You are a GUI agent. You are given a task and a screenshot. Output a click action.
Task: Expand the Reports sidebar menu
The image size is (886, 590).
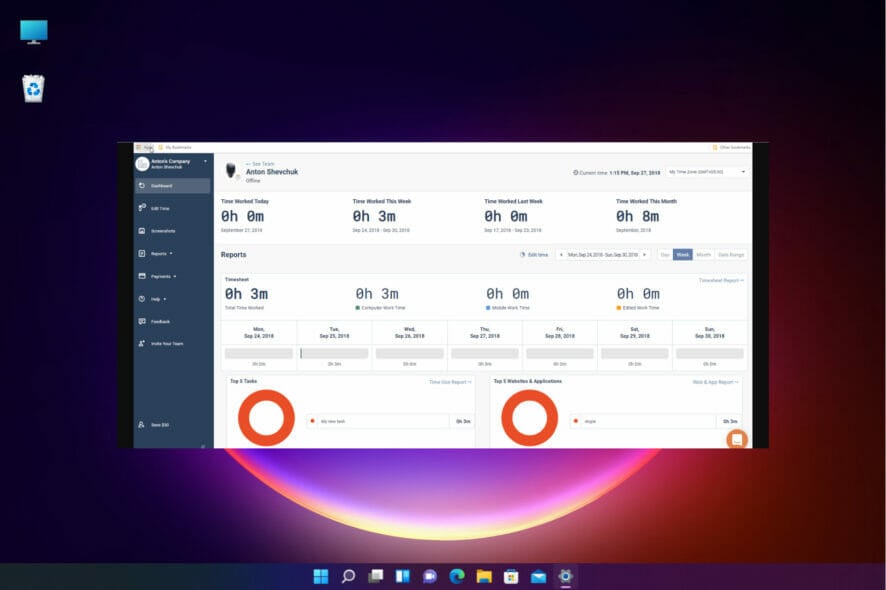(162, 254)
